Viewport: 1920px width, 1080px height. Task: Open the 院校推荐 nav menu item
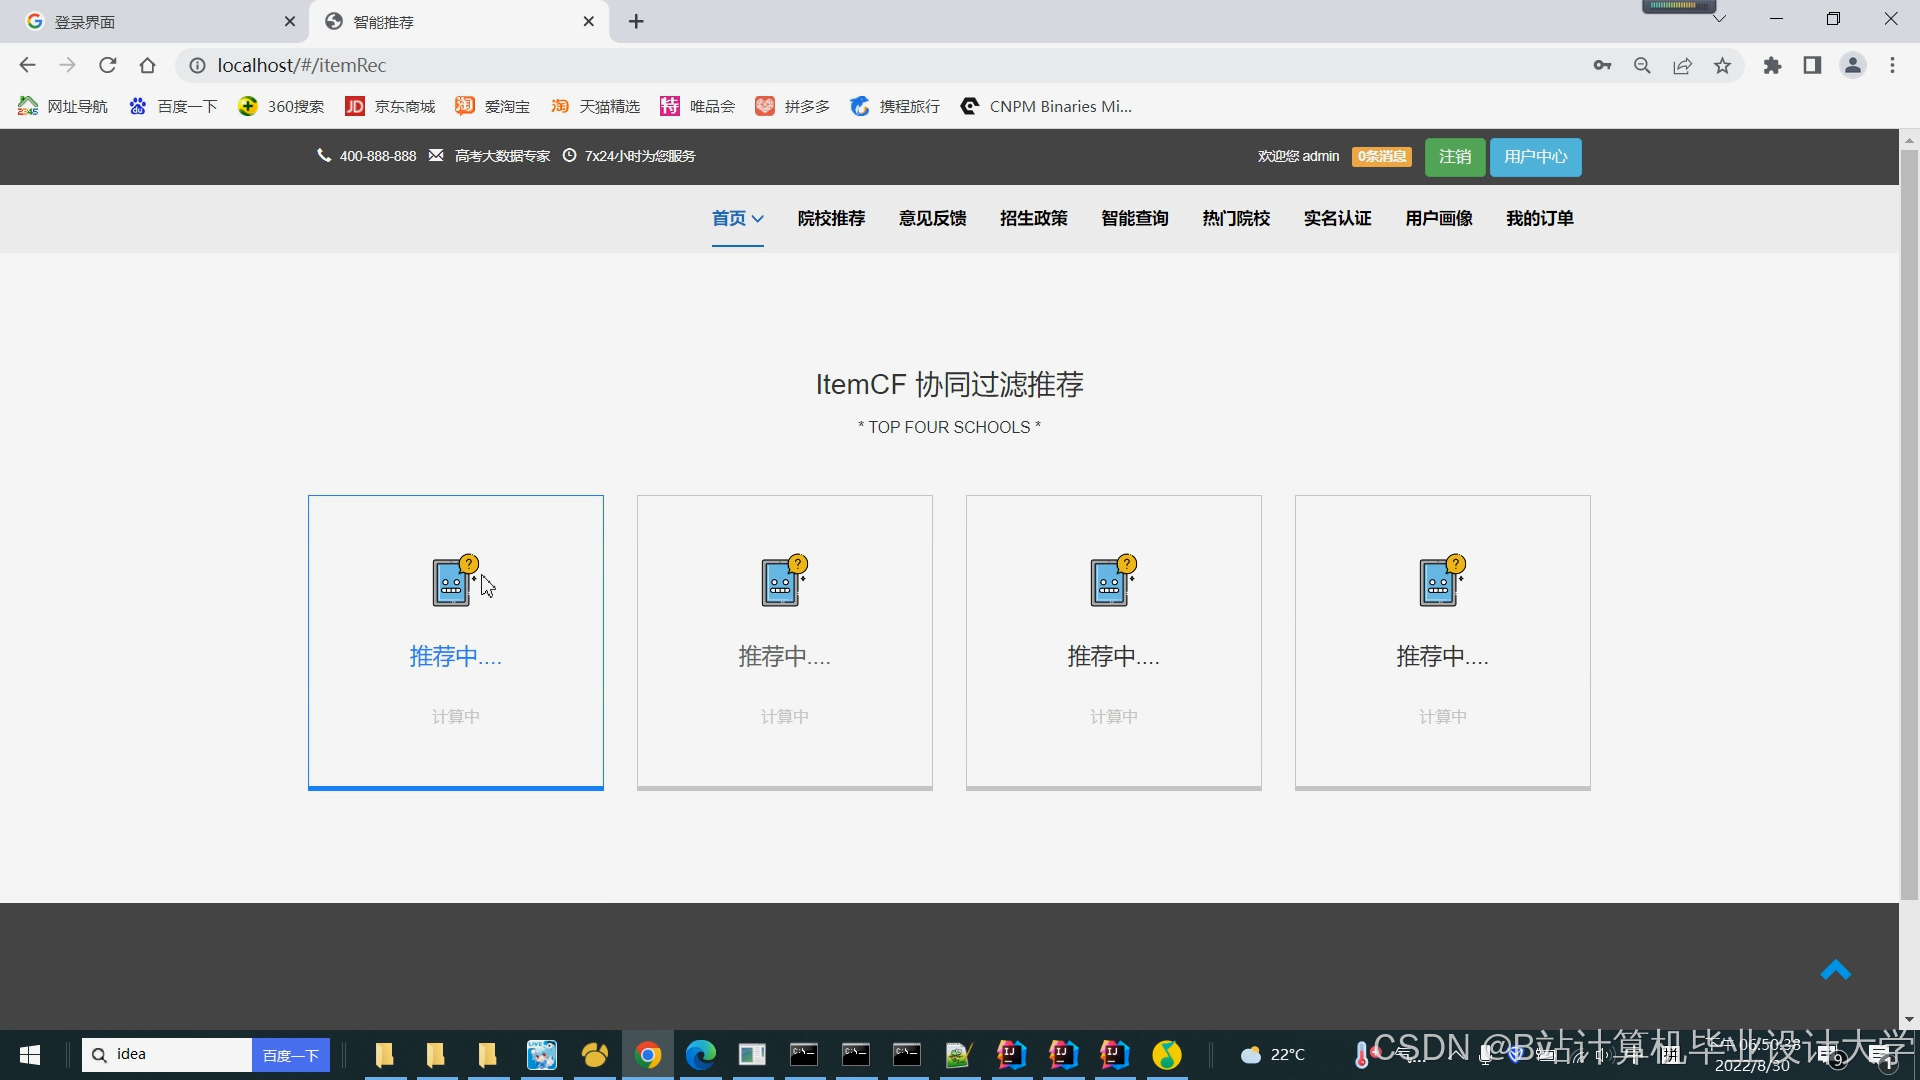click(x=831, y=218)
